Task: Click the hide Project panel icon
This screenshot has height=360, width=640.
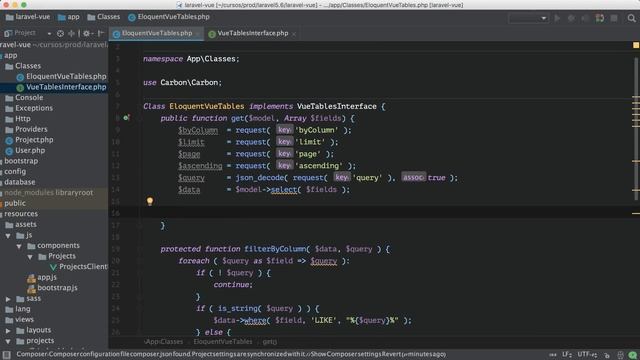Action: [101, 33]
